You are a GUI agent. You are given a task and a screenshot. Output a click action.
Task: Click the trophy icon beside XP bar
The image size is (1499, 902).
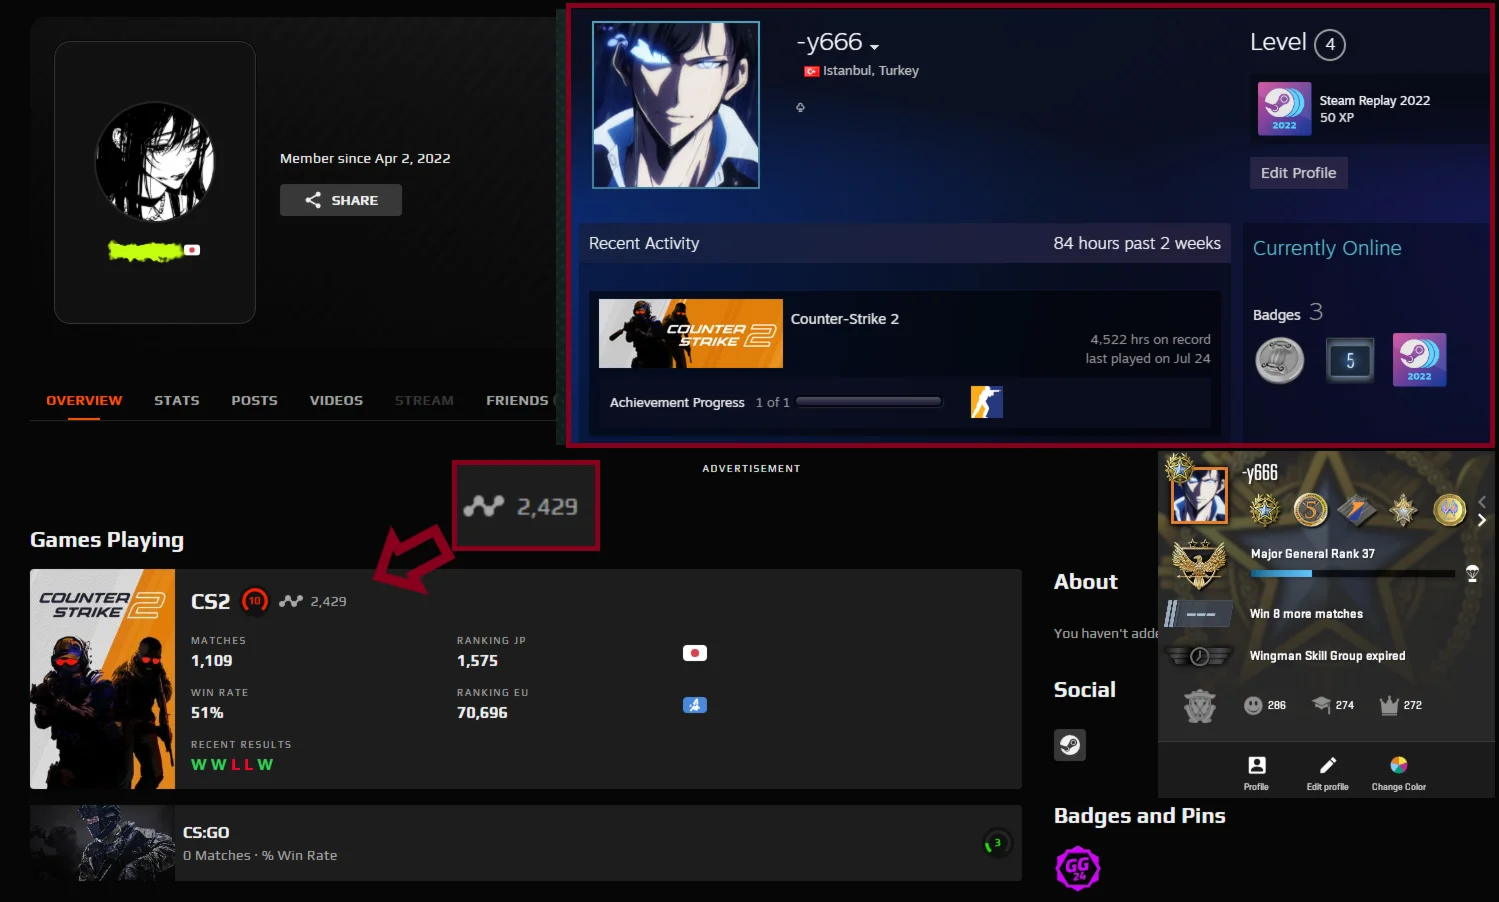coord(1472,573)
